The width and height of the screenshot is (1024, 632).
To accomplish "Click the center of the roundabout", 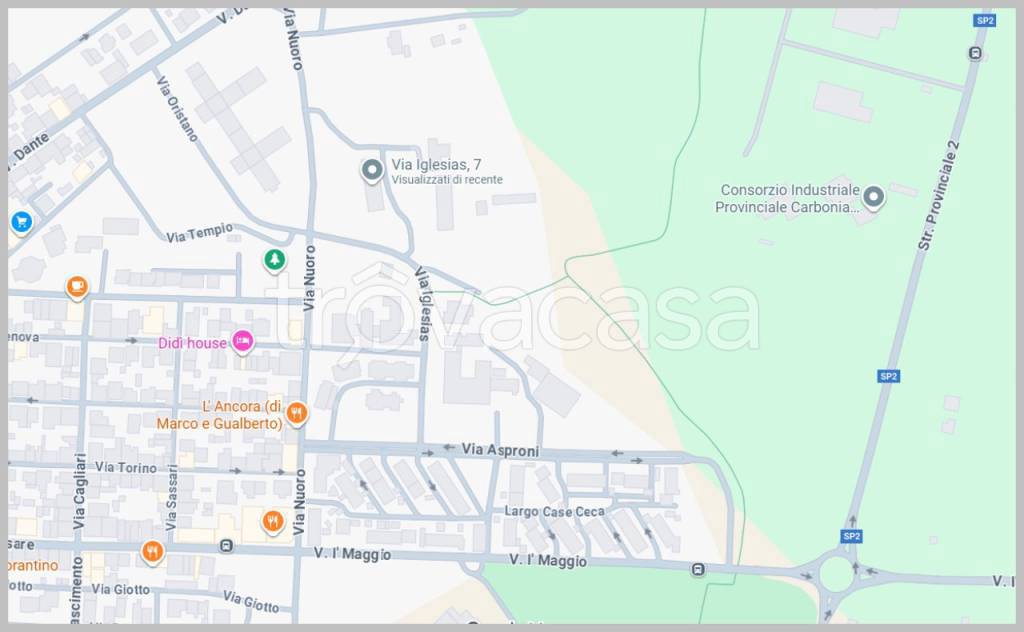I will [x=837, y=576].
